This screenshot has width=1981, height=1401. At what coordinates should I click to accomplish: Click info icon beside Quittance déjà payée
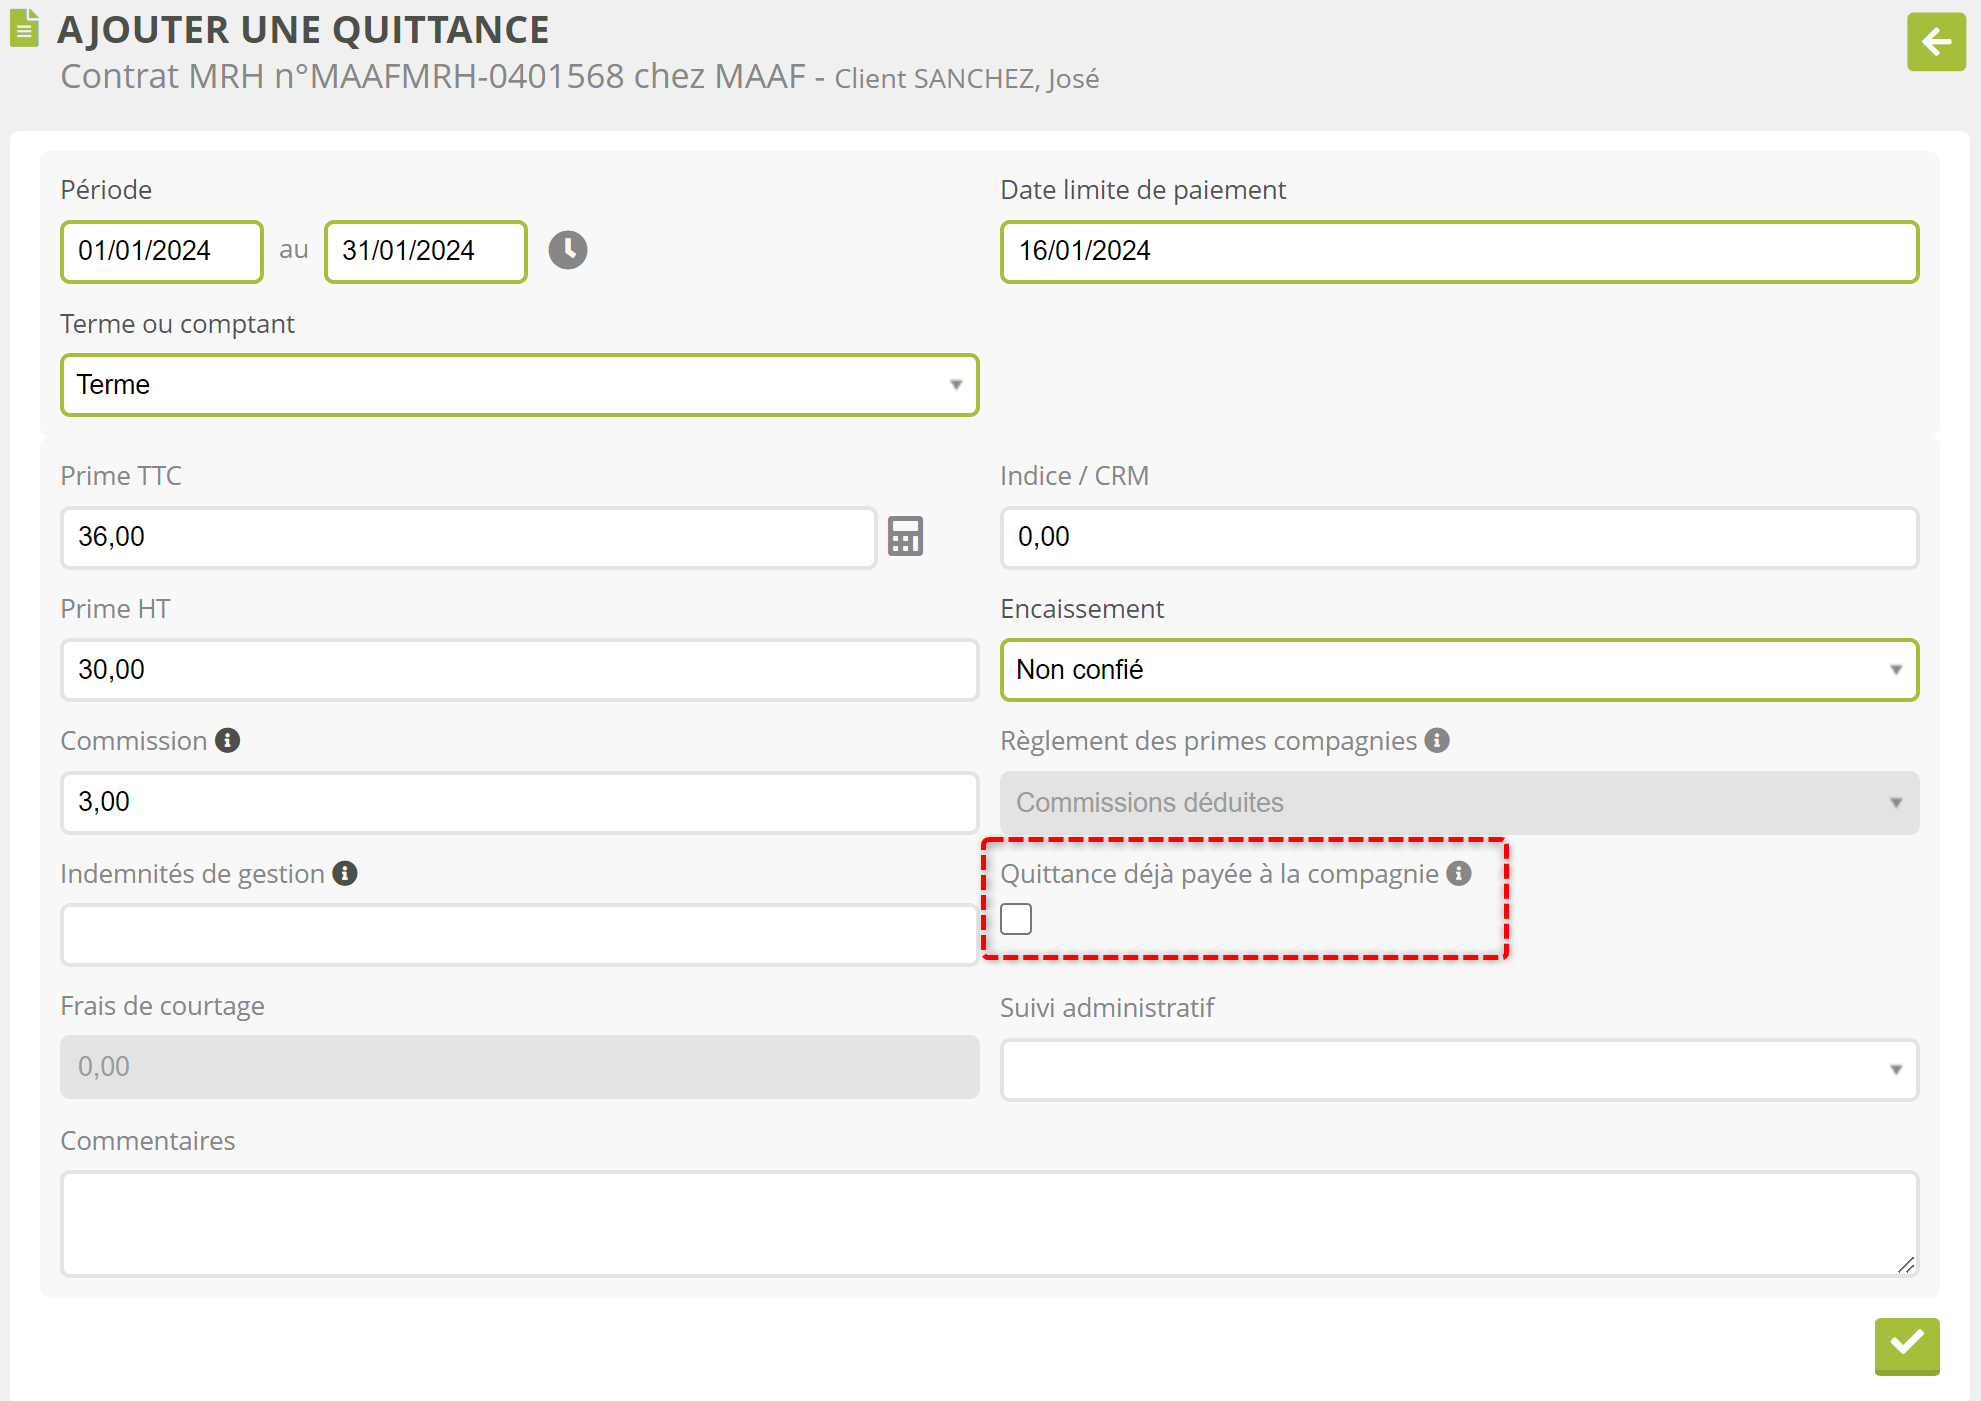[1459, 874]
